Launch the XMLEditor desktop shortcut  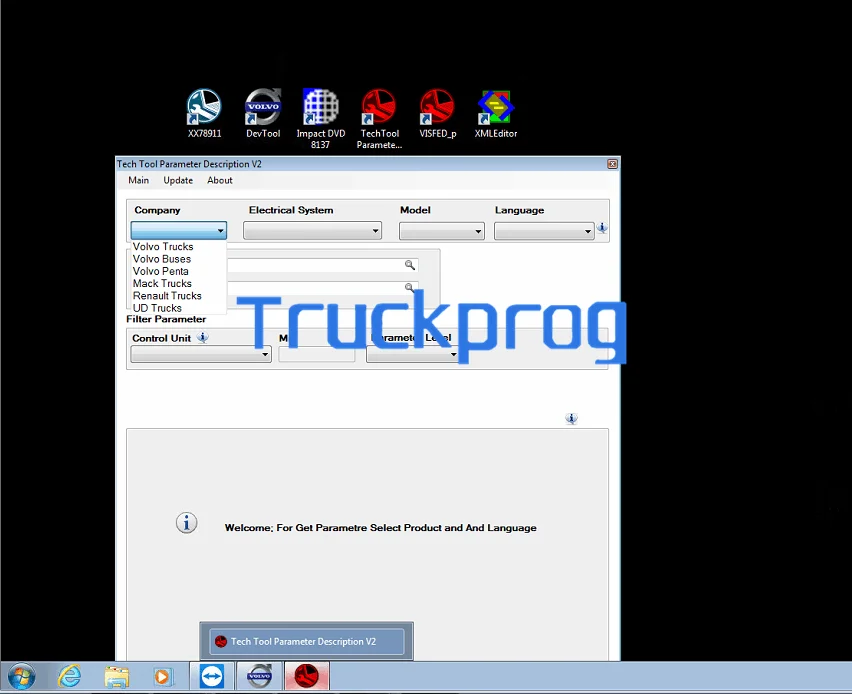coord(496,113)
